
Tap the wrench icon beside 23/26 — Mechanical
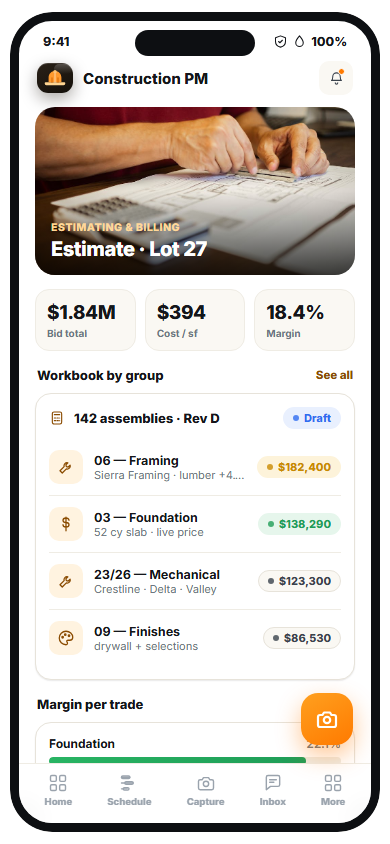66,581
